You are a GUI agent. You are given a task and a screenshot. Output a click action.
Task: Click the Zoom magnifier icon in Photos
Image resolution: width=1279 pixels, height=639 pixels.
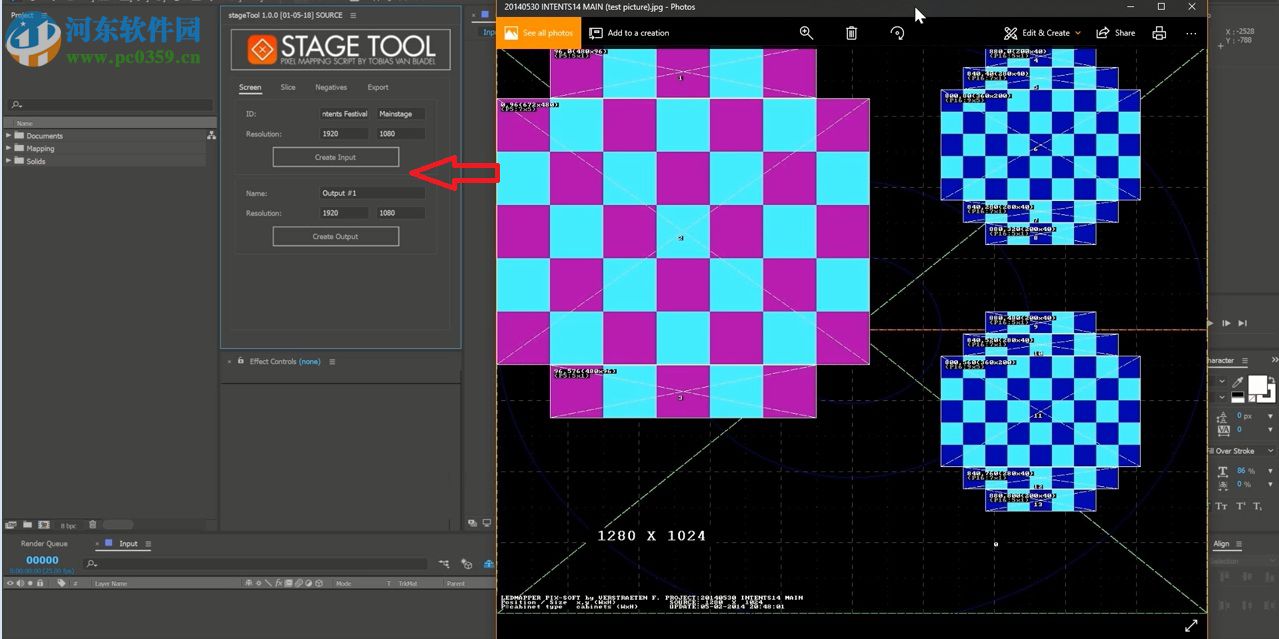point(806,33)
